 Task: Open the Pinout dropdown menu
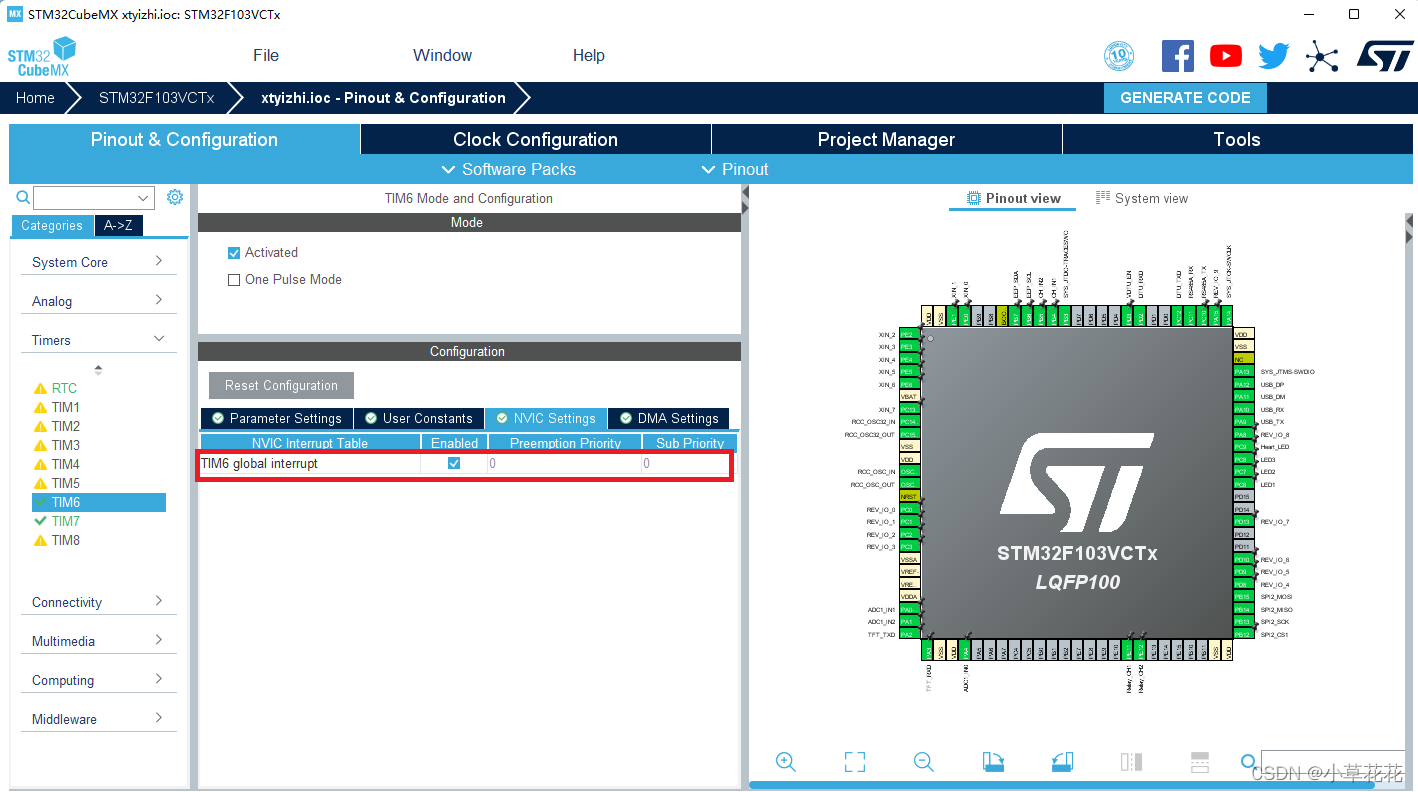735,169
